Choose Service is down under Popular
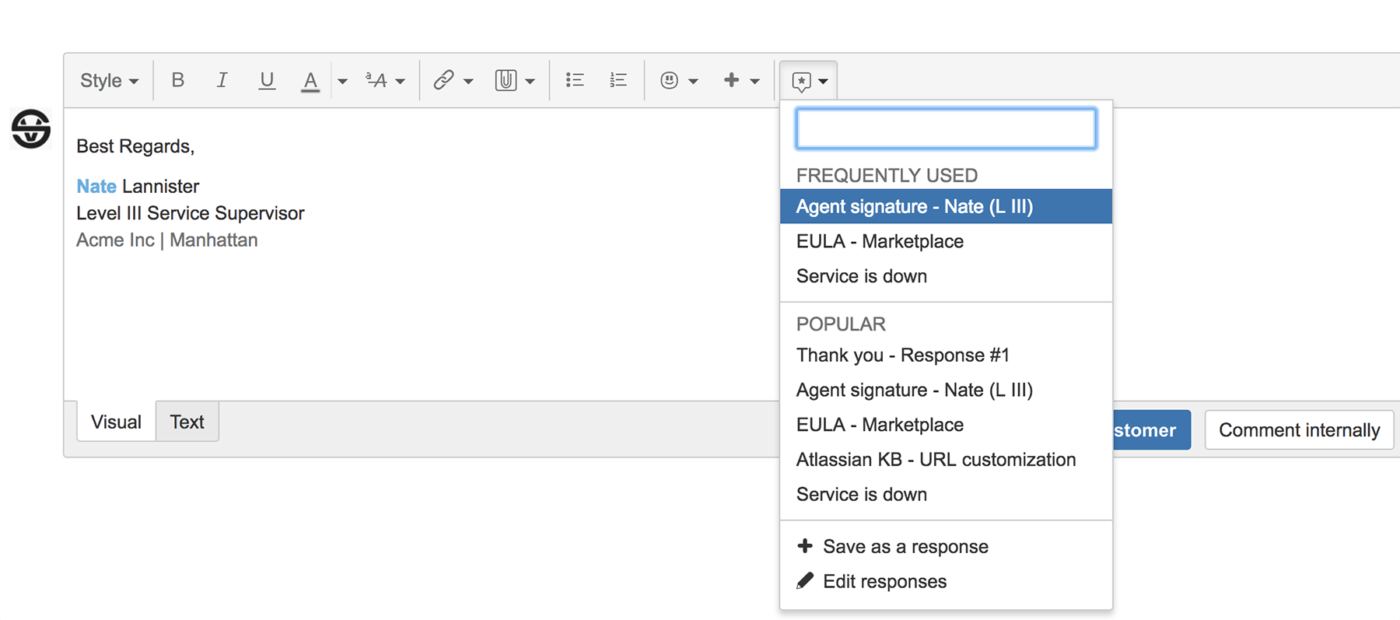Screen dimensions: 1400x620 point(946,494)
